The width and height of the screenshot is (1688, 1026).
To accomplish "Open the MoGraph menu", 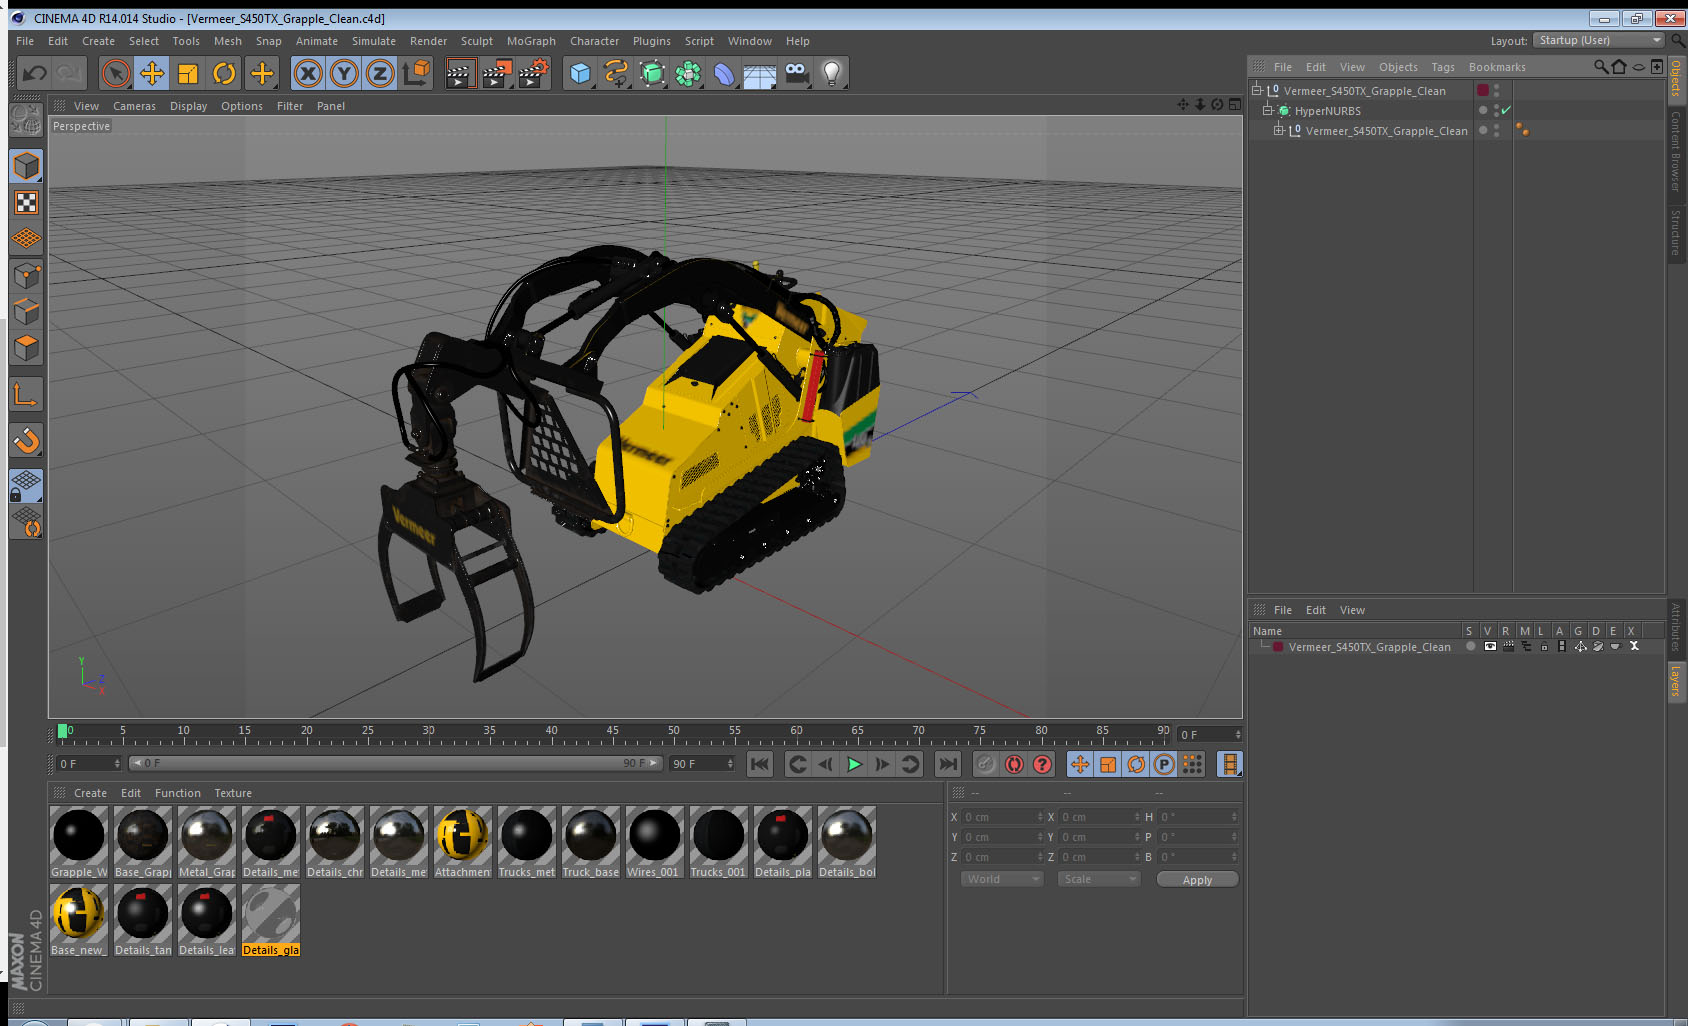I will click(531, 41).
